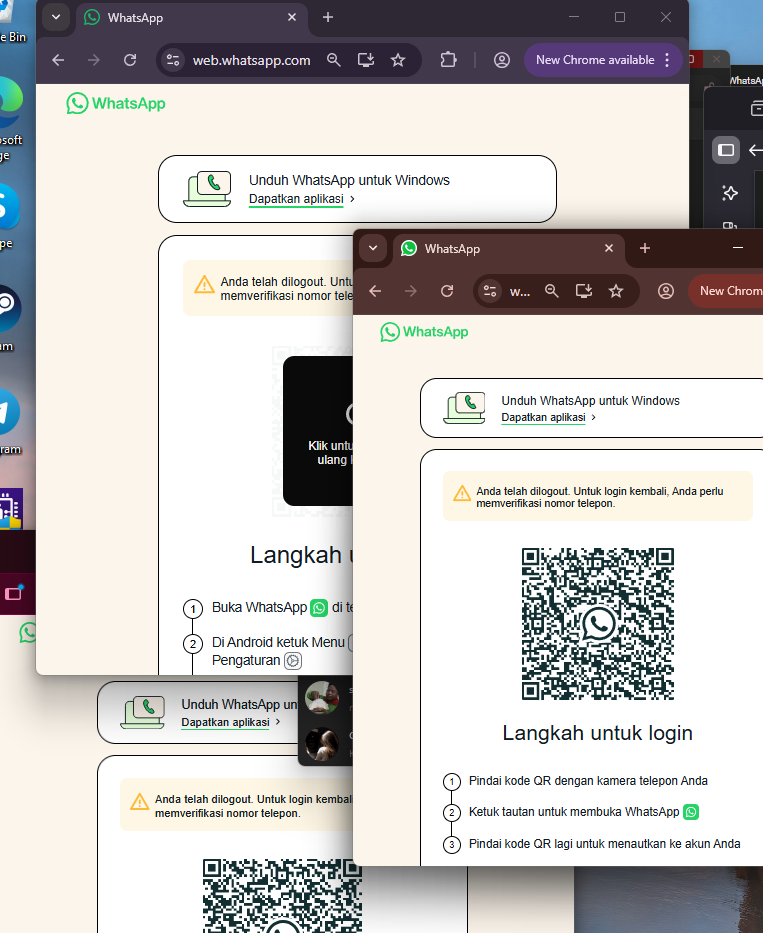This screenshot has height=933, width=763.
Task: Bookmark page with star in rear window
Action: [x=398, y=60]
